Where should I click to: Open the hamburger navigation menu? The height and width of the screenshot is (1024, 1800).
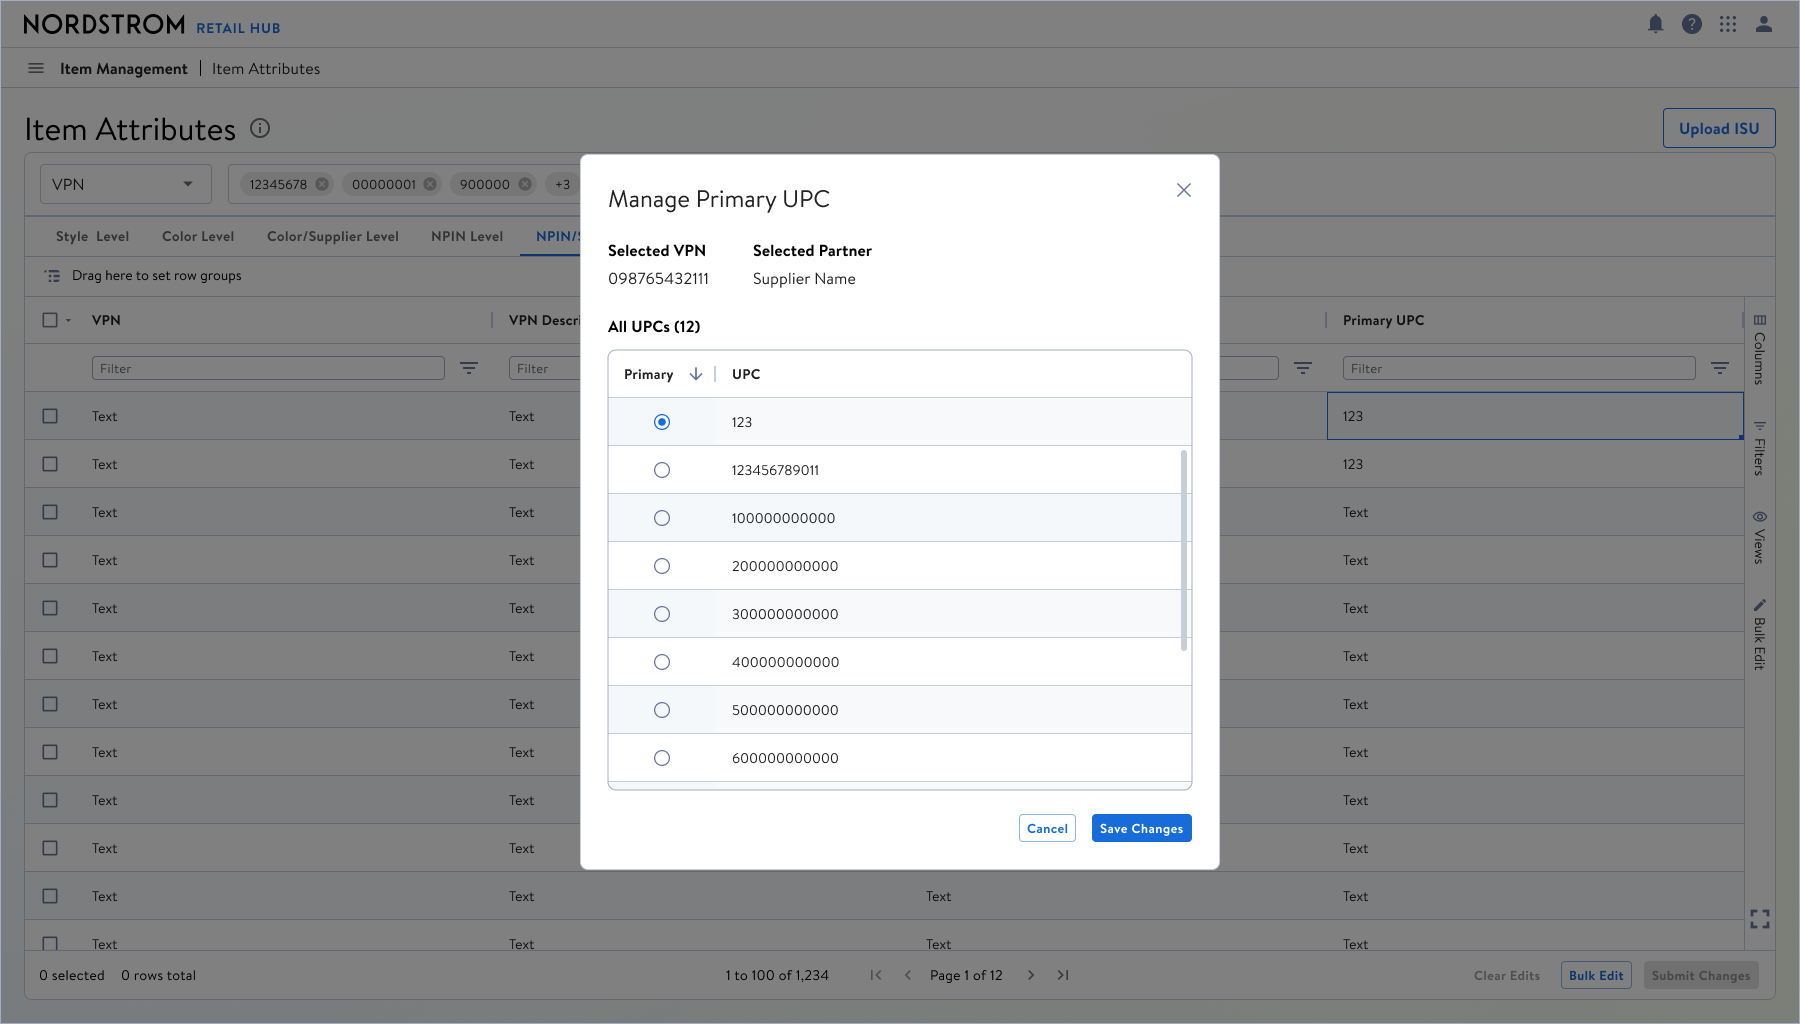pos(36,68)
